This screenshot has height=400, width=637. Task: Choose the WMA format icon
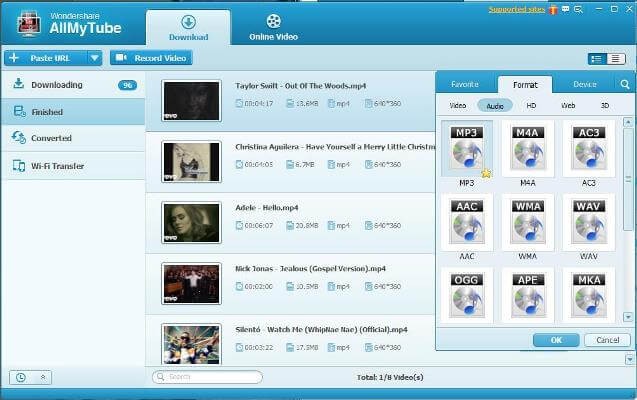(x=527, y=222)
